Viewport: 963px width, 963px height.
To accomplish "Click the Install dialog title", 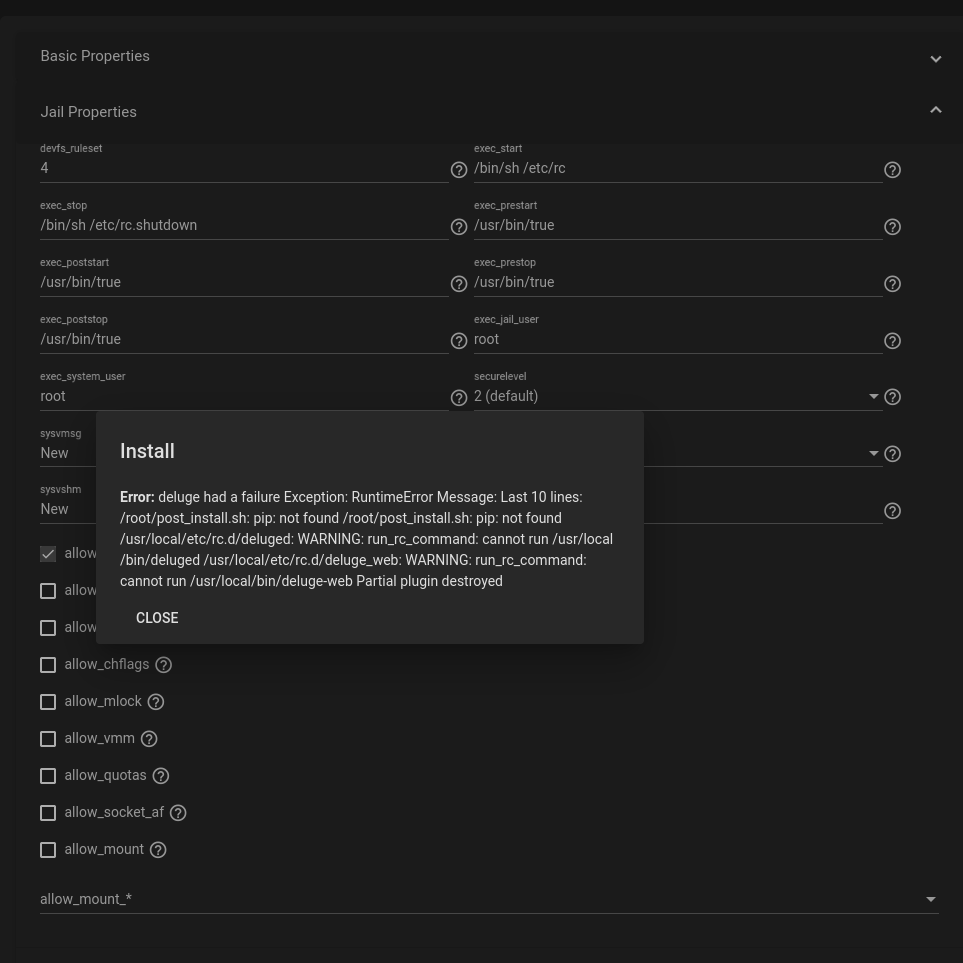I will (147, 451).
